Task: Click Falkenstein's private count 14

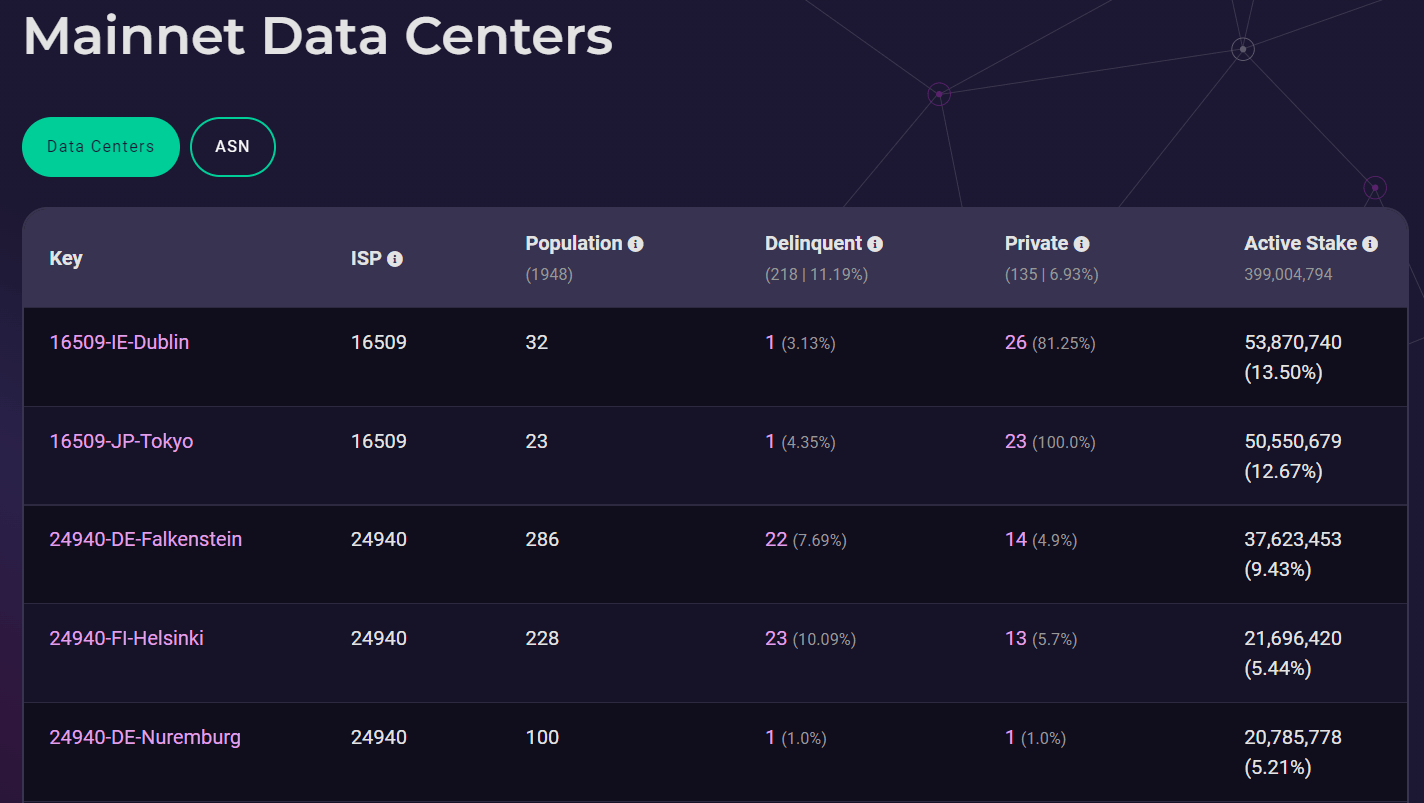Action: pyautogui.click(x=1016, y=539)
